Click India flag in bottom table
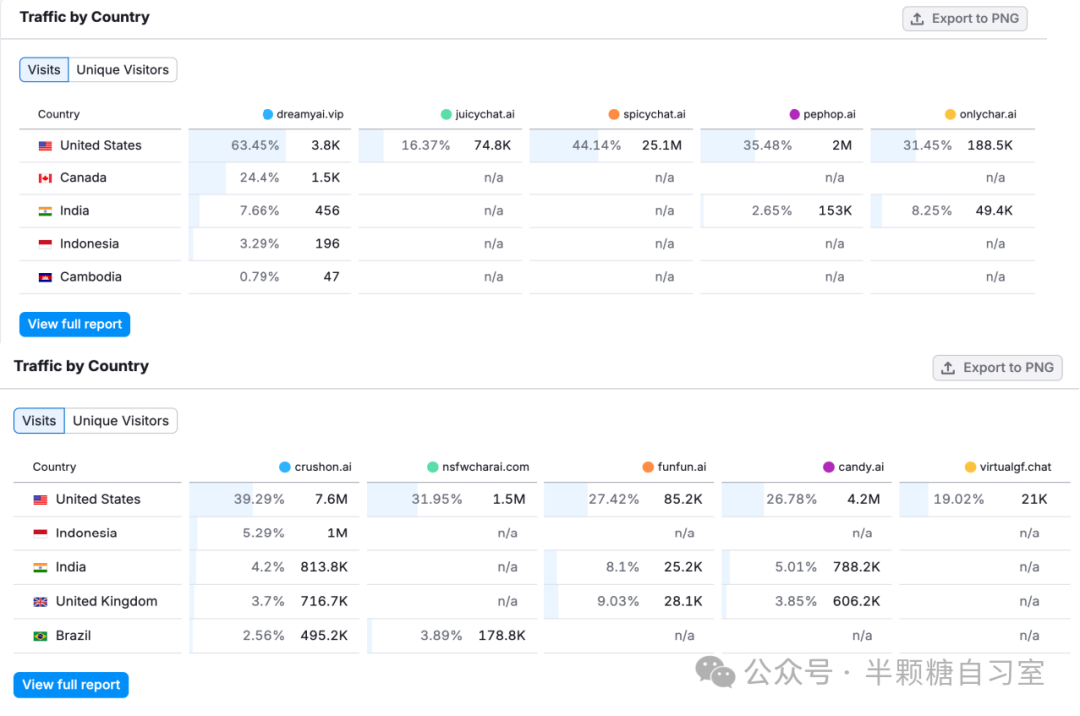Image resolution: width=1080 pixels, height=716 pixels. [x=41, y=567]
